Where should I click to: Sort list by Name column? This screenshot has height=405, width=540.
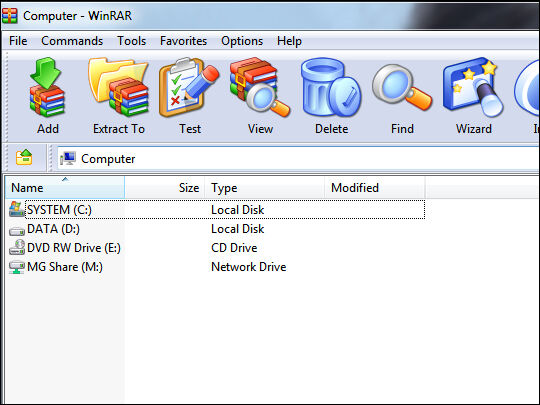(65, 187)
